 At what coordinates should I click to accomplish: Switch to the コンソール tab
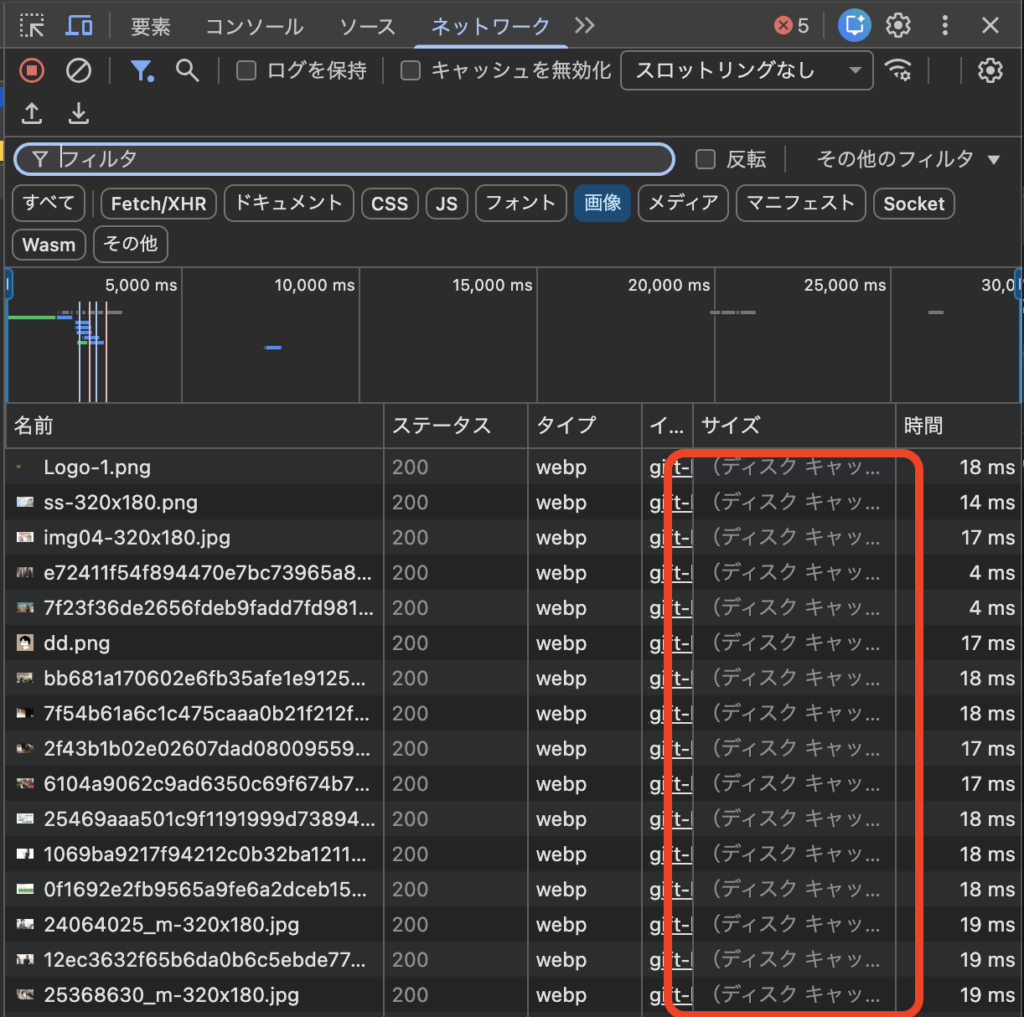coord(253,25)
